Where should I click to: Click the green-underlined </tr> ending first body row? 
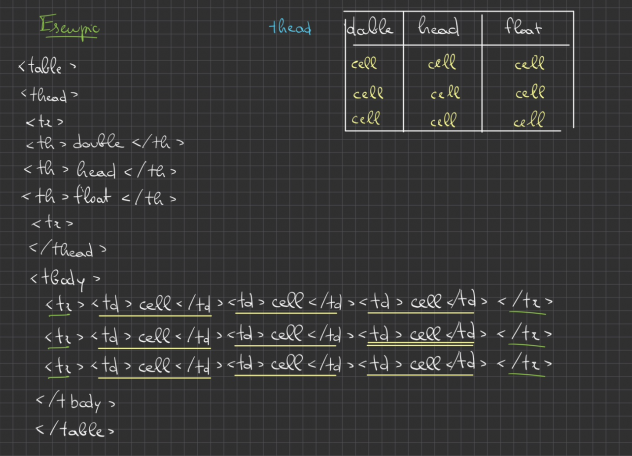(x=525, y=302)
